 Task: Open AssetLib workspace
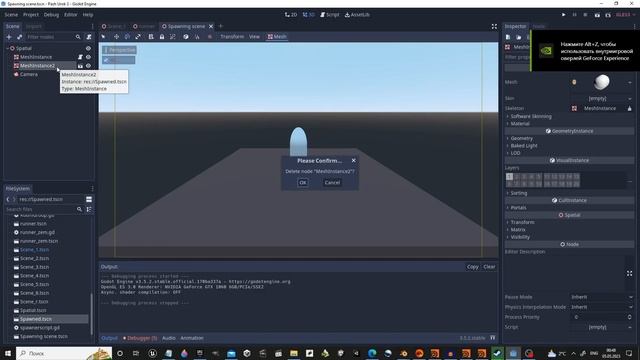click(357, 15)
